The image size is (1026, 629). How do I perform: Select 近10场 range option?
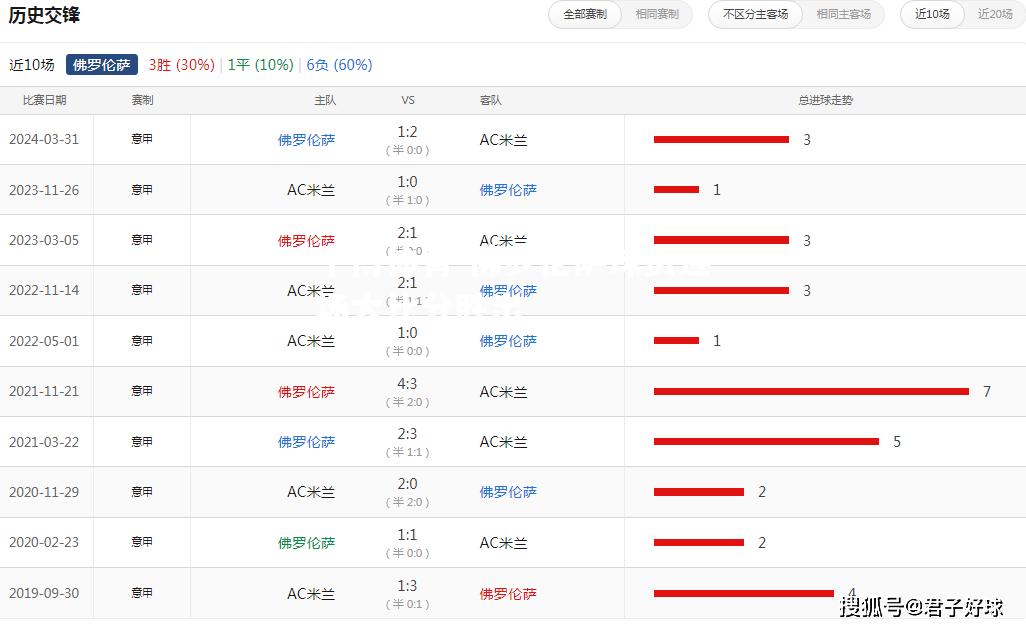(932, 14)
